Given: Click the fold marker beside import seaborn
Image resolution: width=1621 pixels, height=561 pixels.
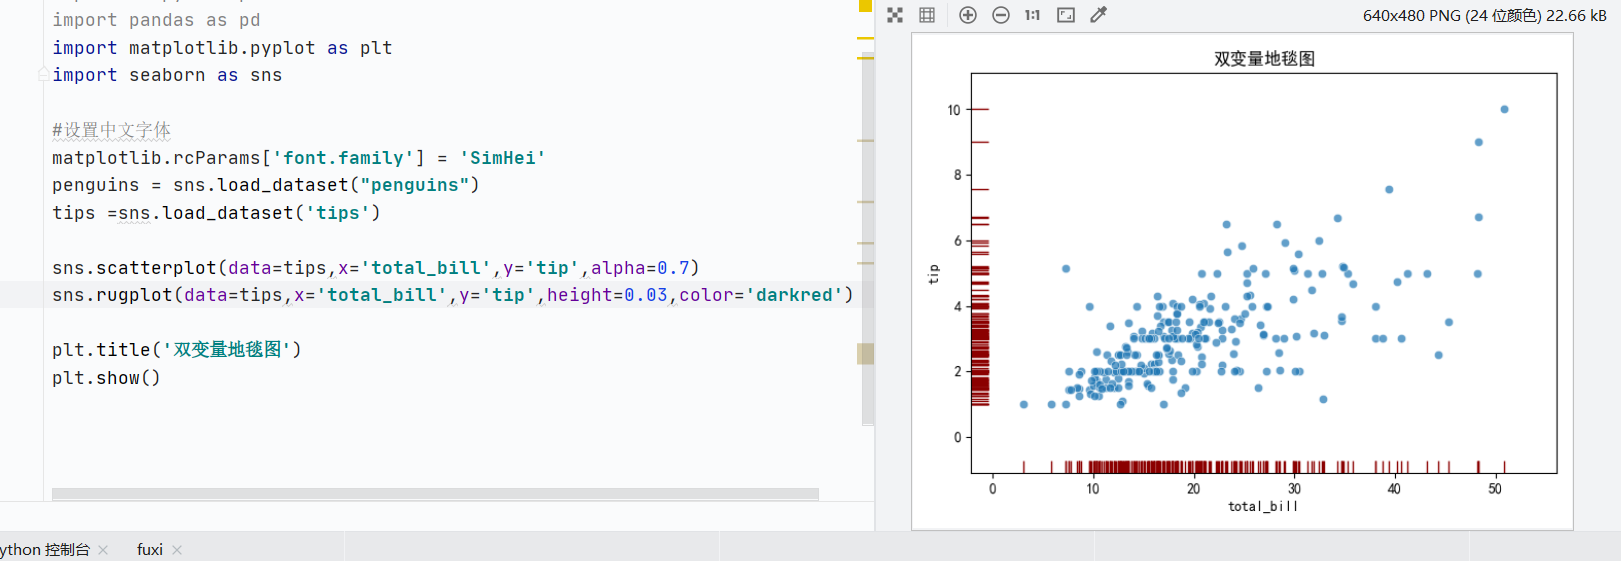Looking at the screenshot, I should click(43, 75).
